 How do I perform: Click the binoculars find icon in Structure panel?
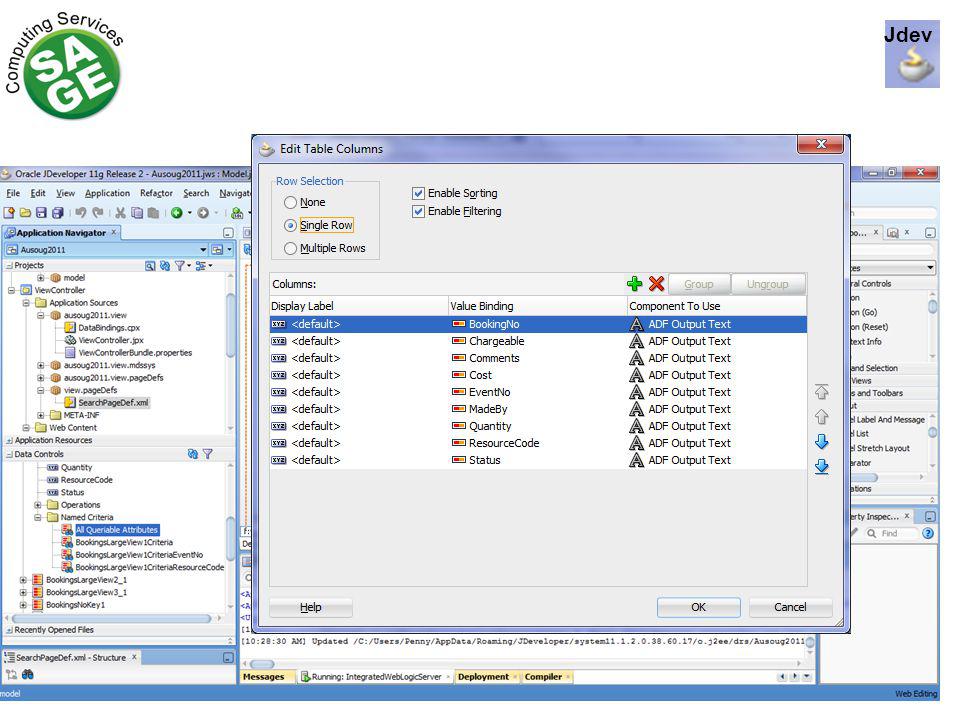[28, 674]
